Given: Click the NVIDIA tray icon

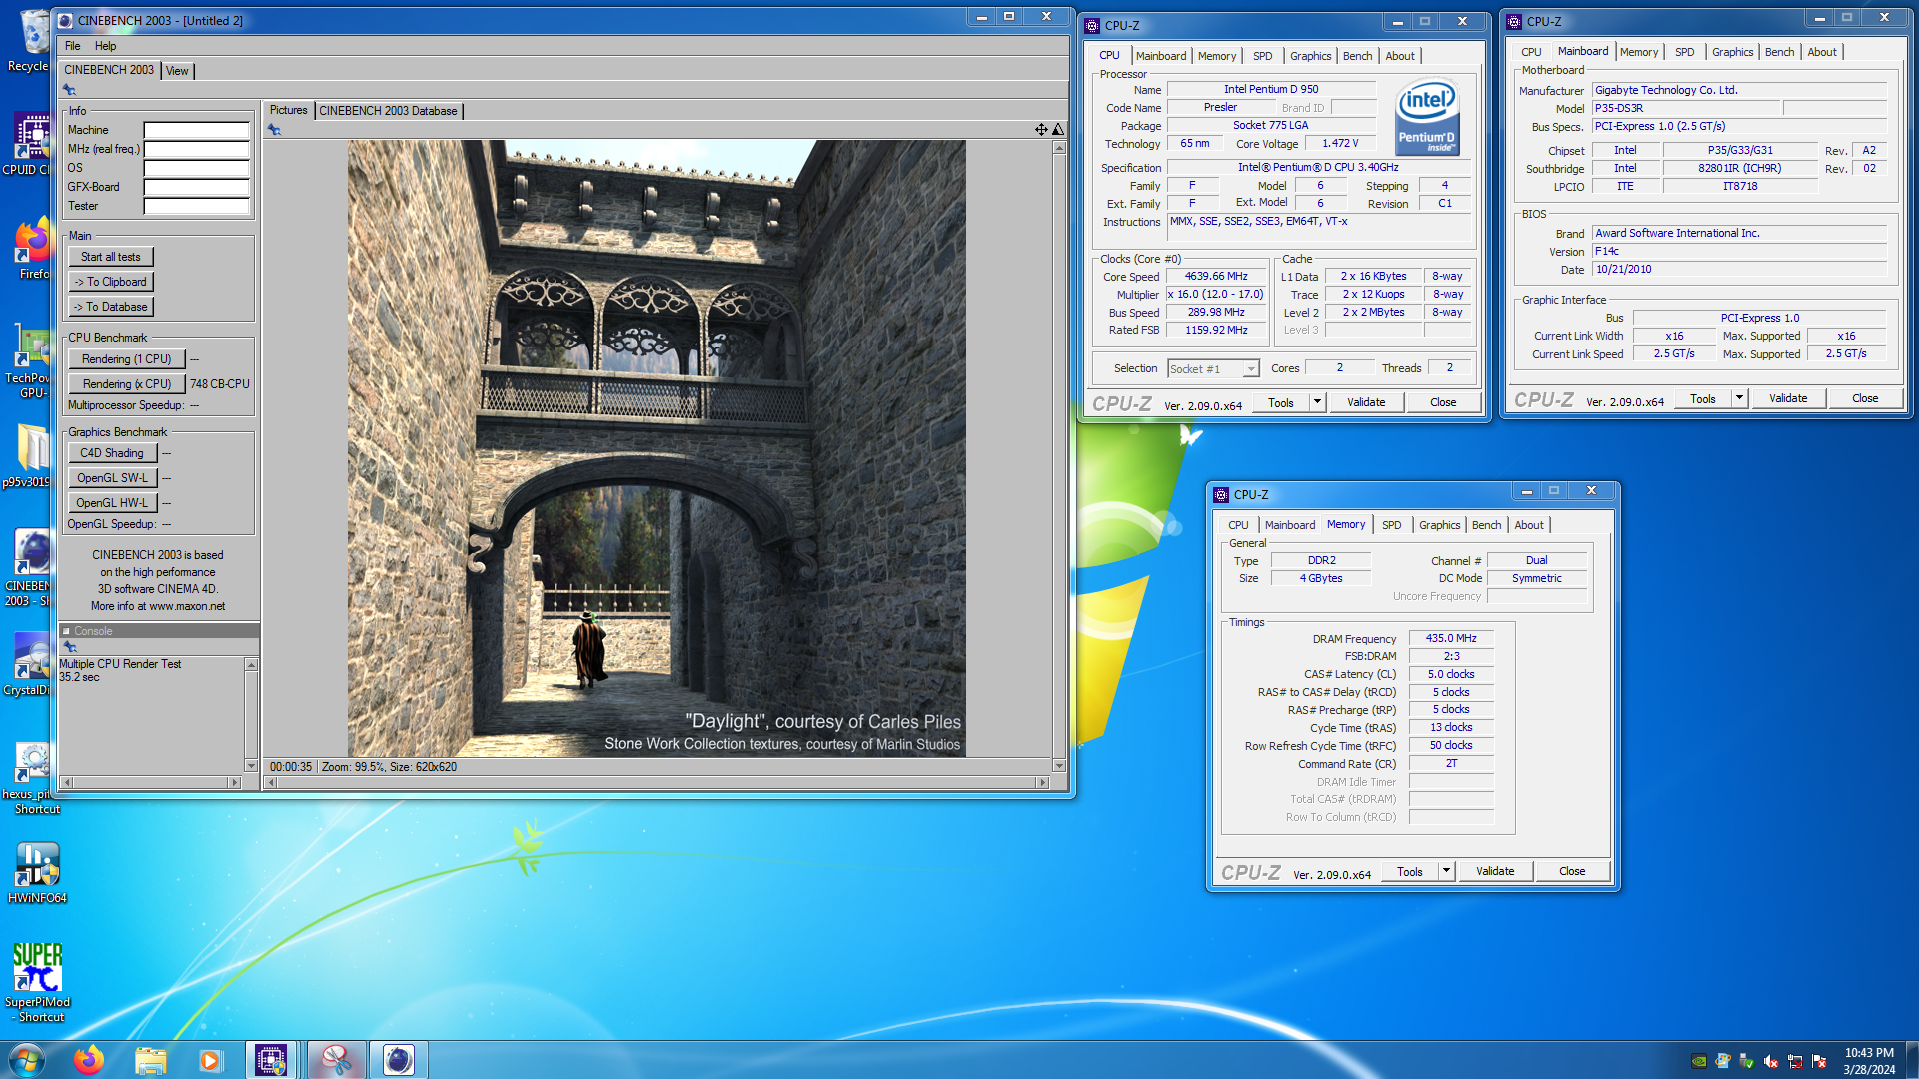Looking at the screenshot, I should [x=1699, y=1062].
